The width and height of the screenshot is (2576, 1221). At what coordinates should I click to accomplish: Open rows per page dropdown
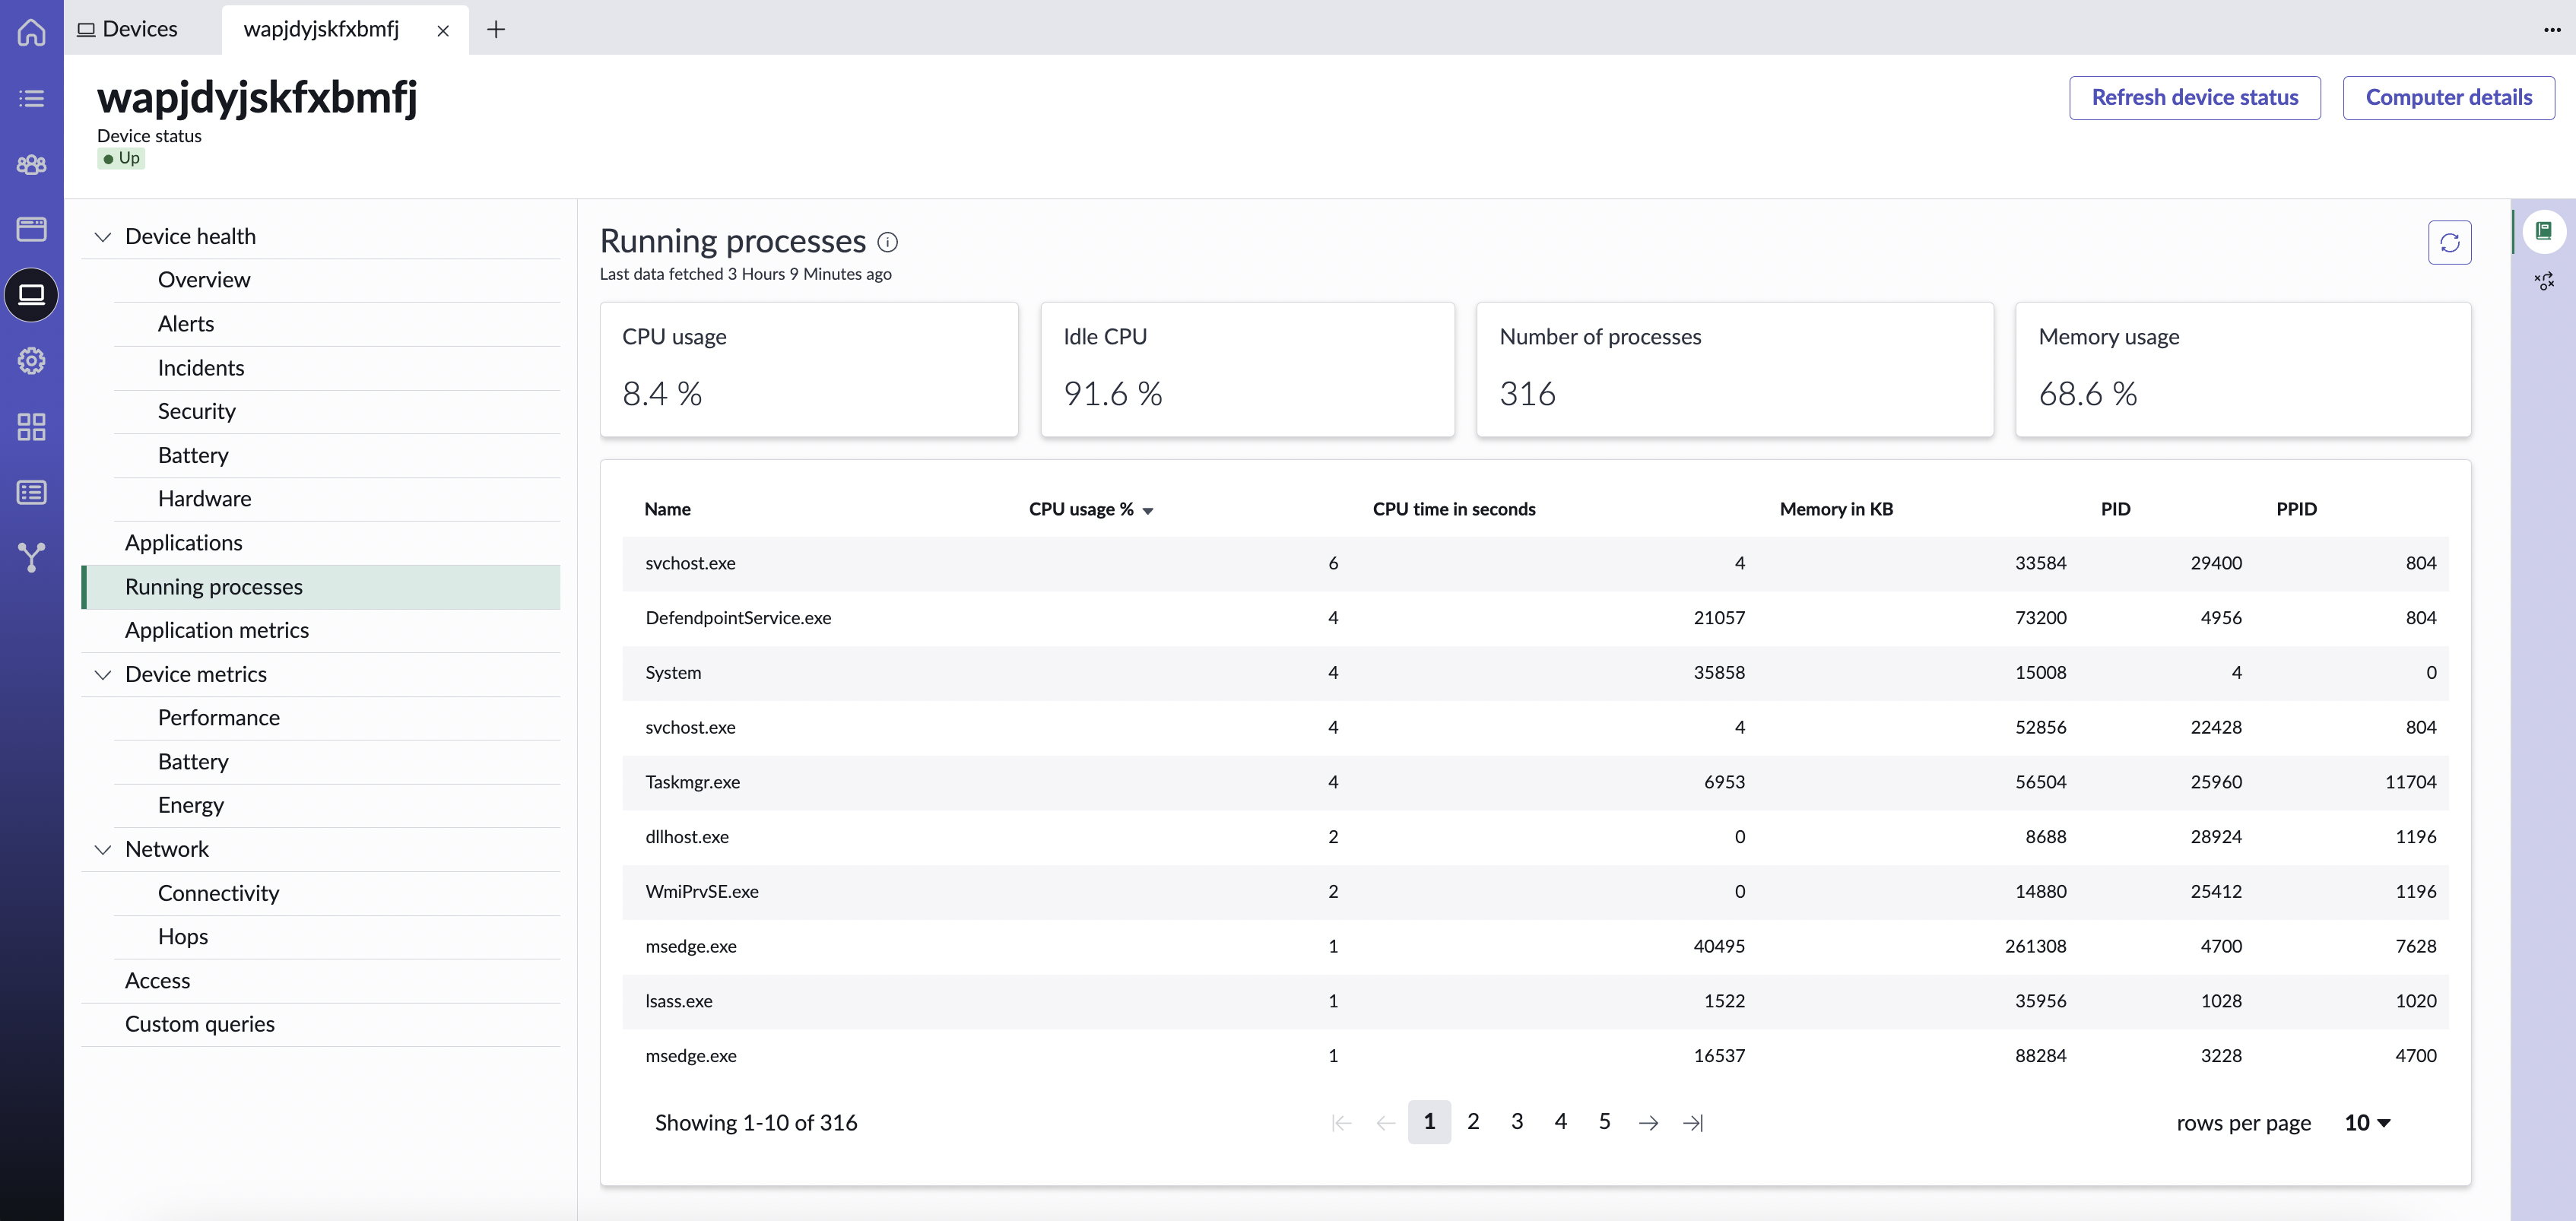(2367, 1123)
